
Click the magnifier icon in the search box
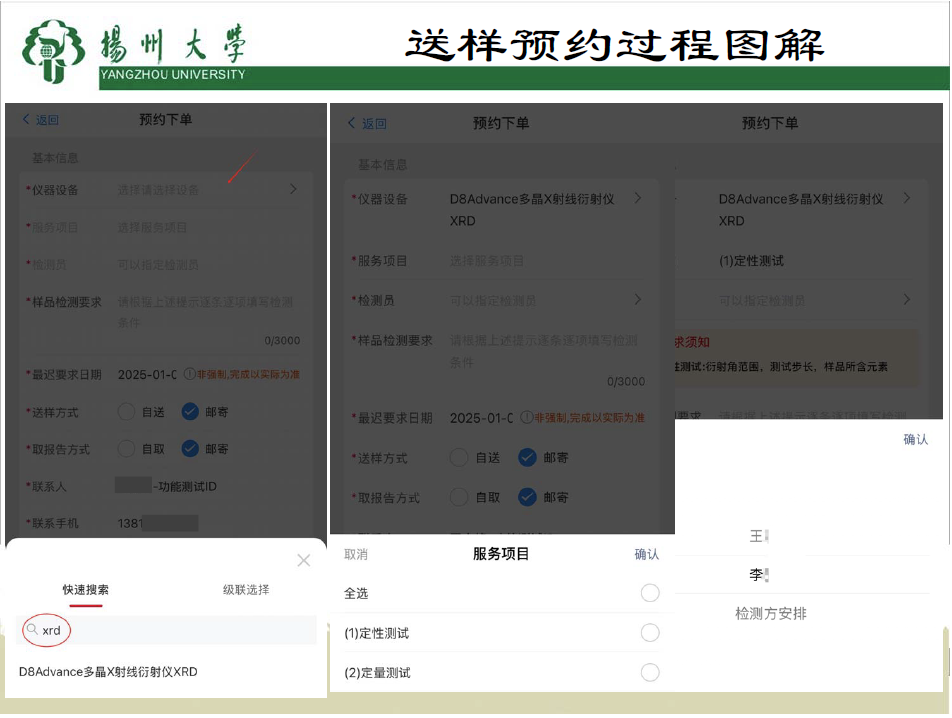pos(33,630)
